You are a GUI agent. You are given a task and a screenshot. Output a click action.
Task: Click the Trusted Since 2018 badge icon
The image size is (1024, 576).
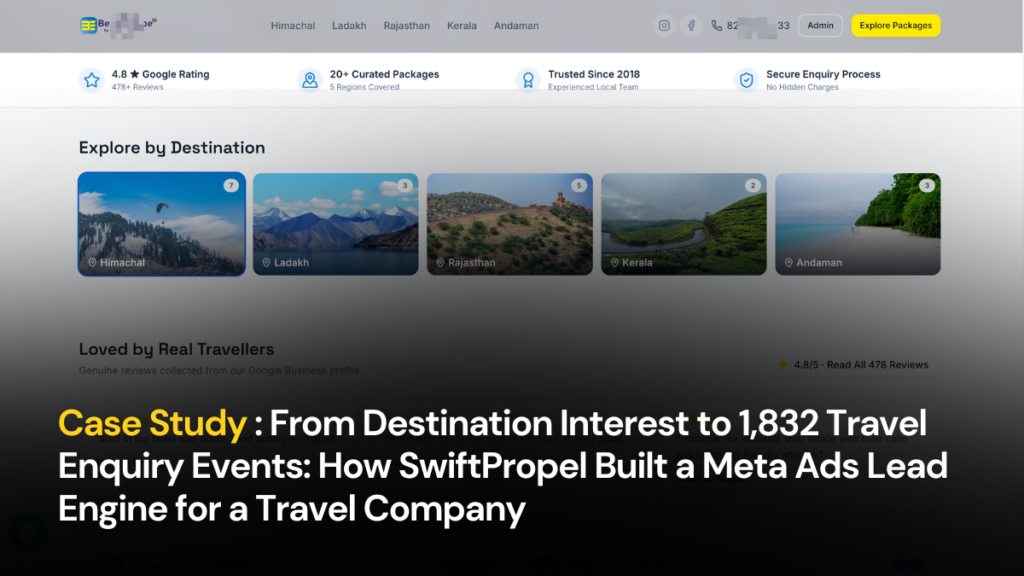pyautogui.click(x=528, y=80)
